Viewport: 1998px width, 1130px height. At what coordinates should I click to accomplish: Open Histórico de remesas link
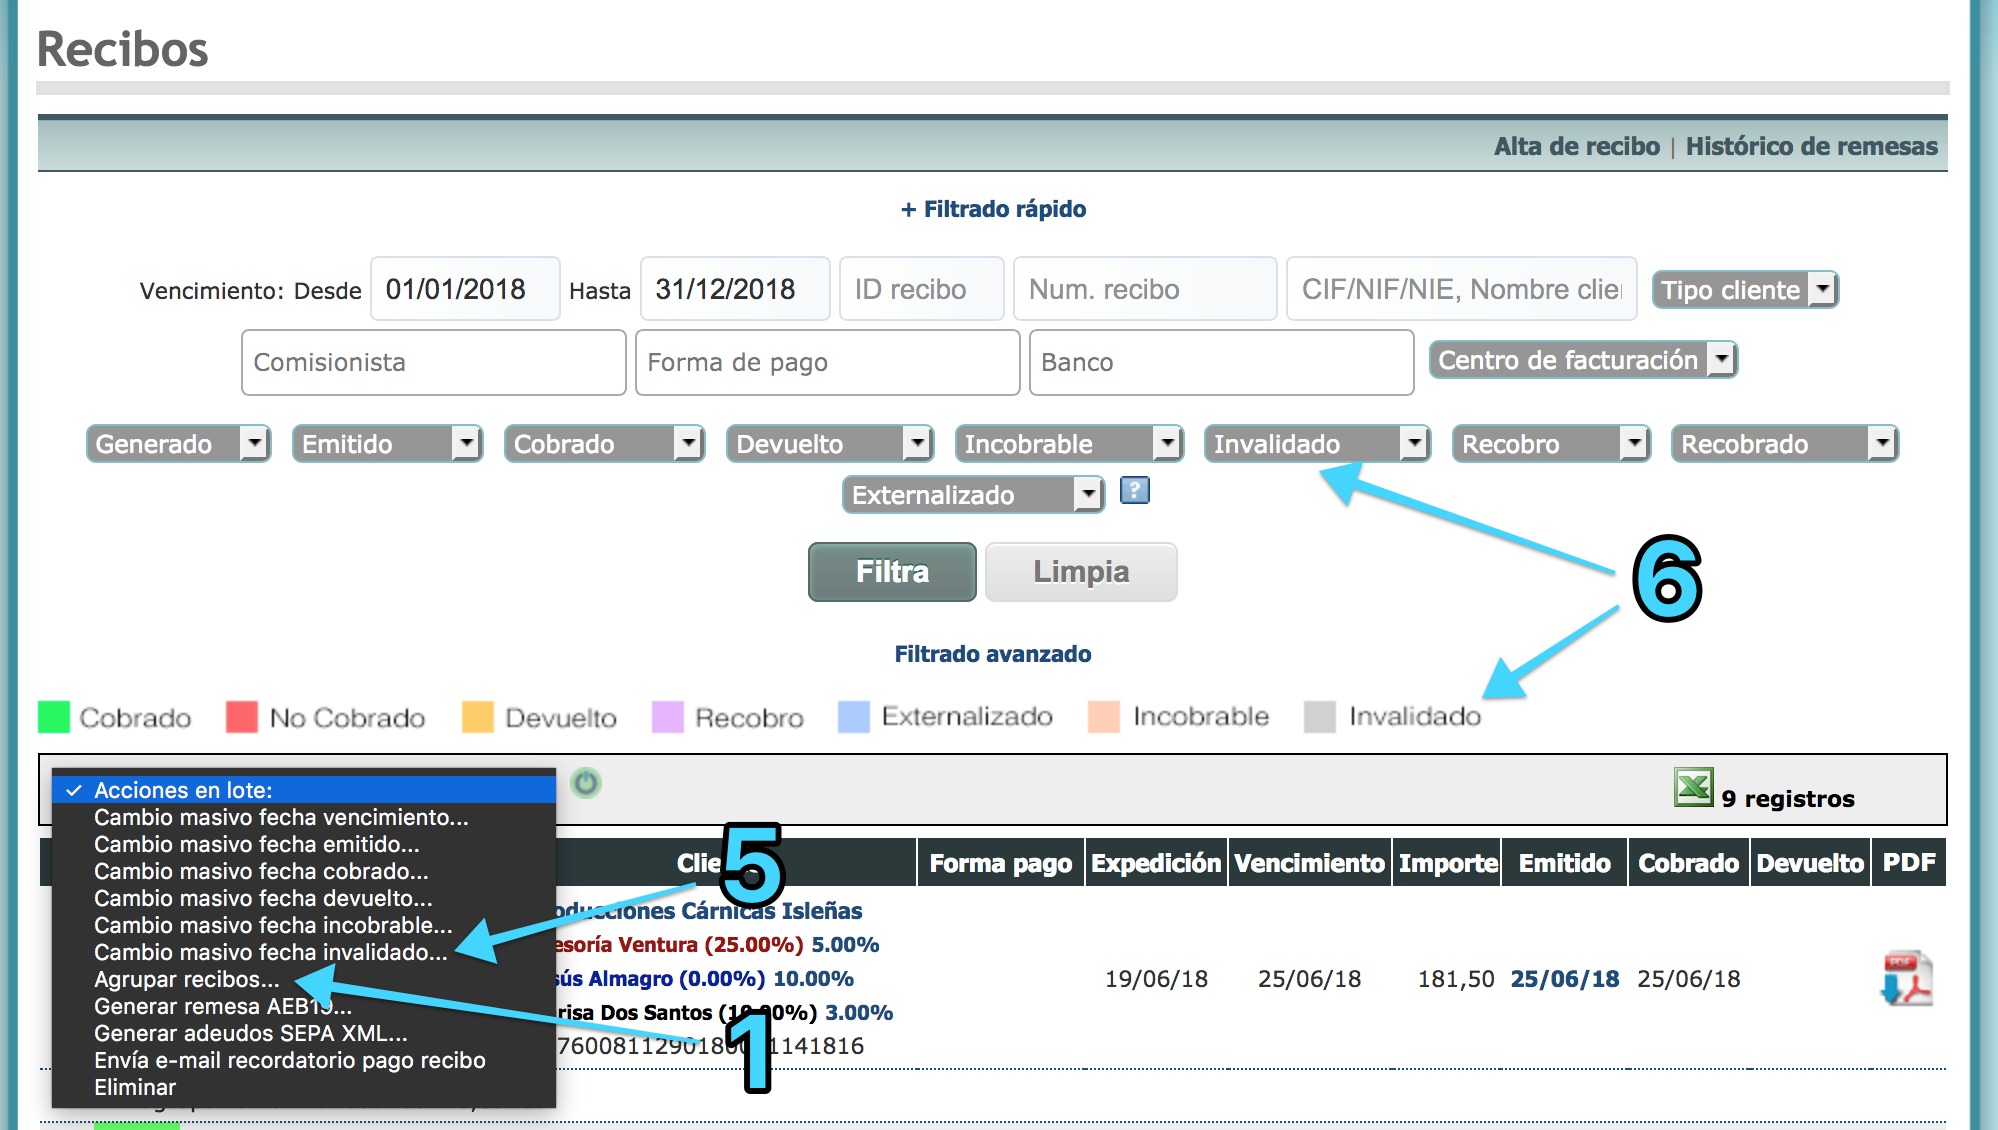1811,147
